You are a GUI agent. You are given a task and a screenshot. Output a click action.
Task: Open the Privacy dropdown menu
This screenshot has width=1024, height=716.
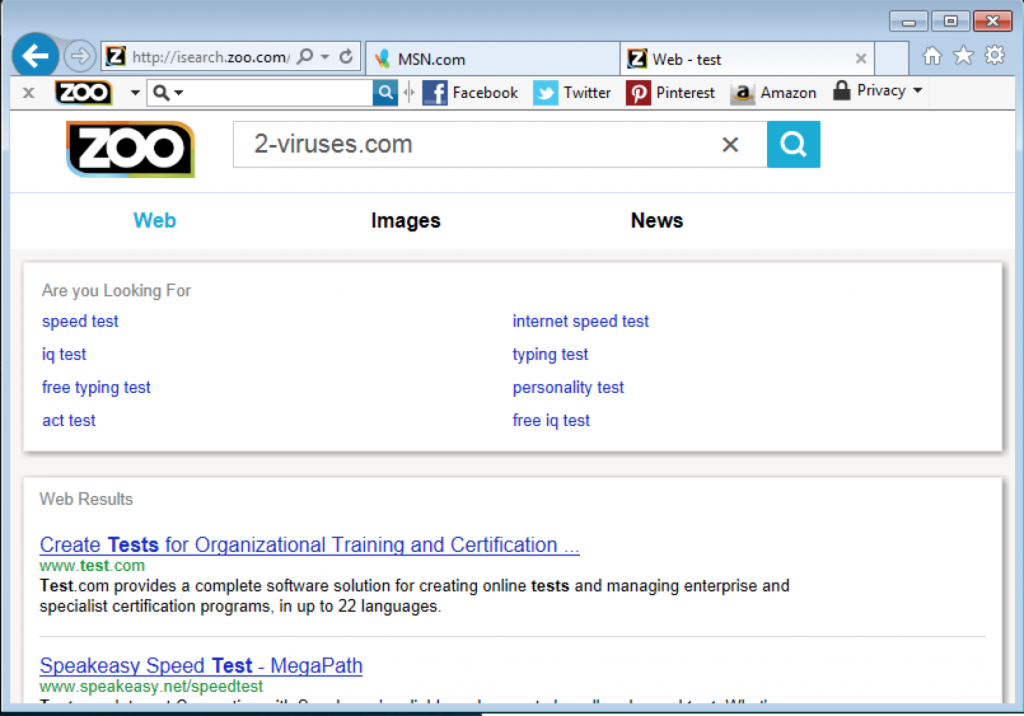878,91
